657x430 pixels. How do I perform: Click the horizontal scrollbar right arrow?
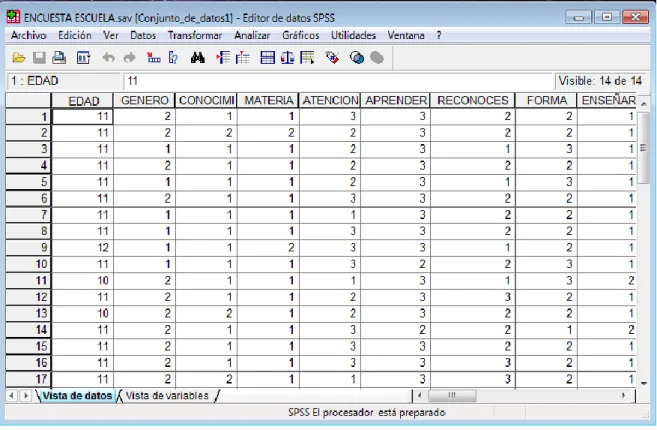(x=624, y=395)
